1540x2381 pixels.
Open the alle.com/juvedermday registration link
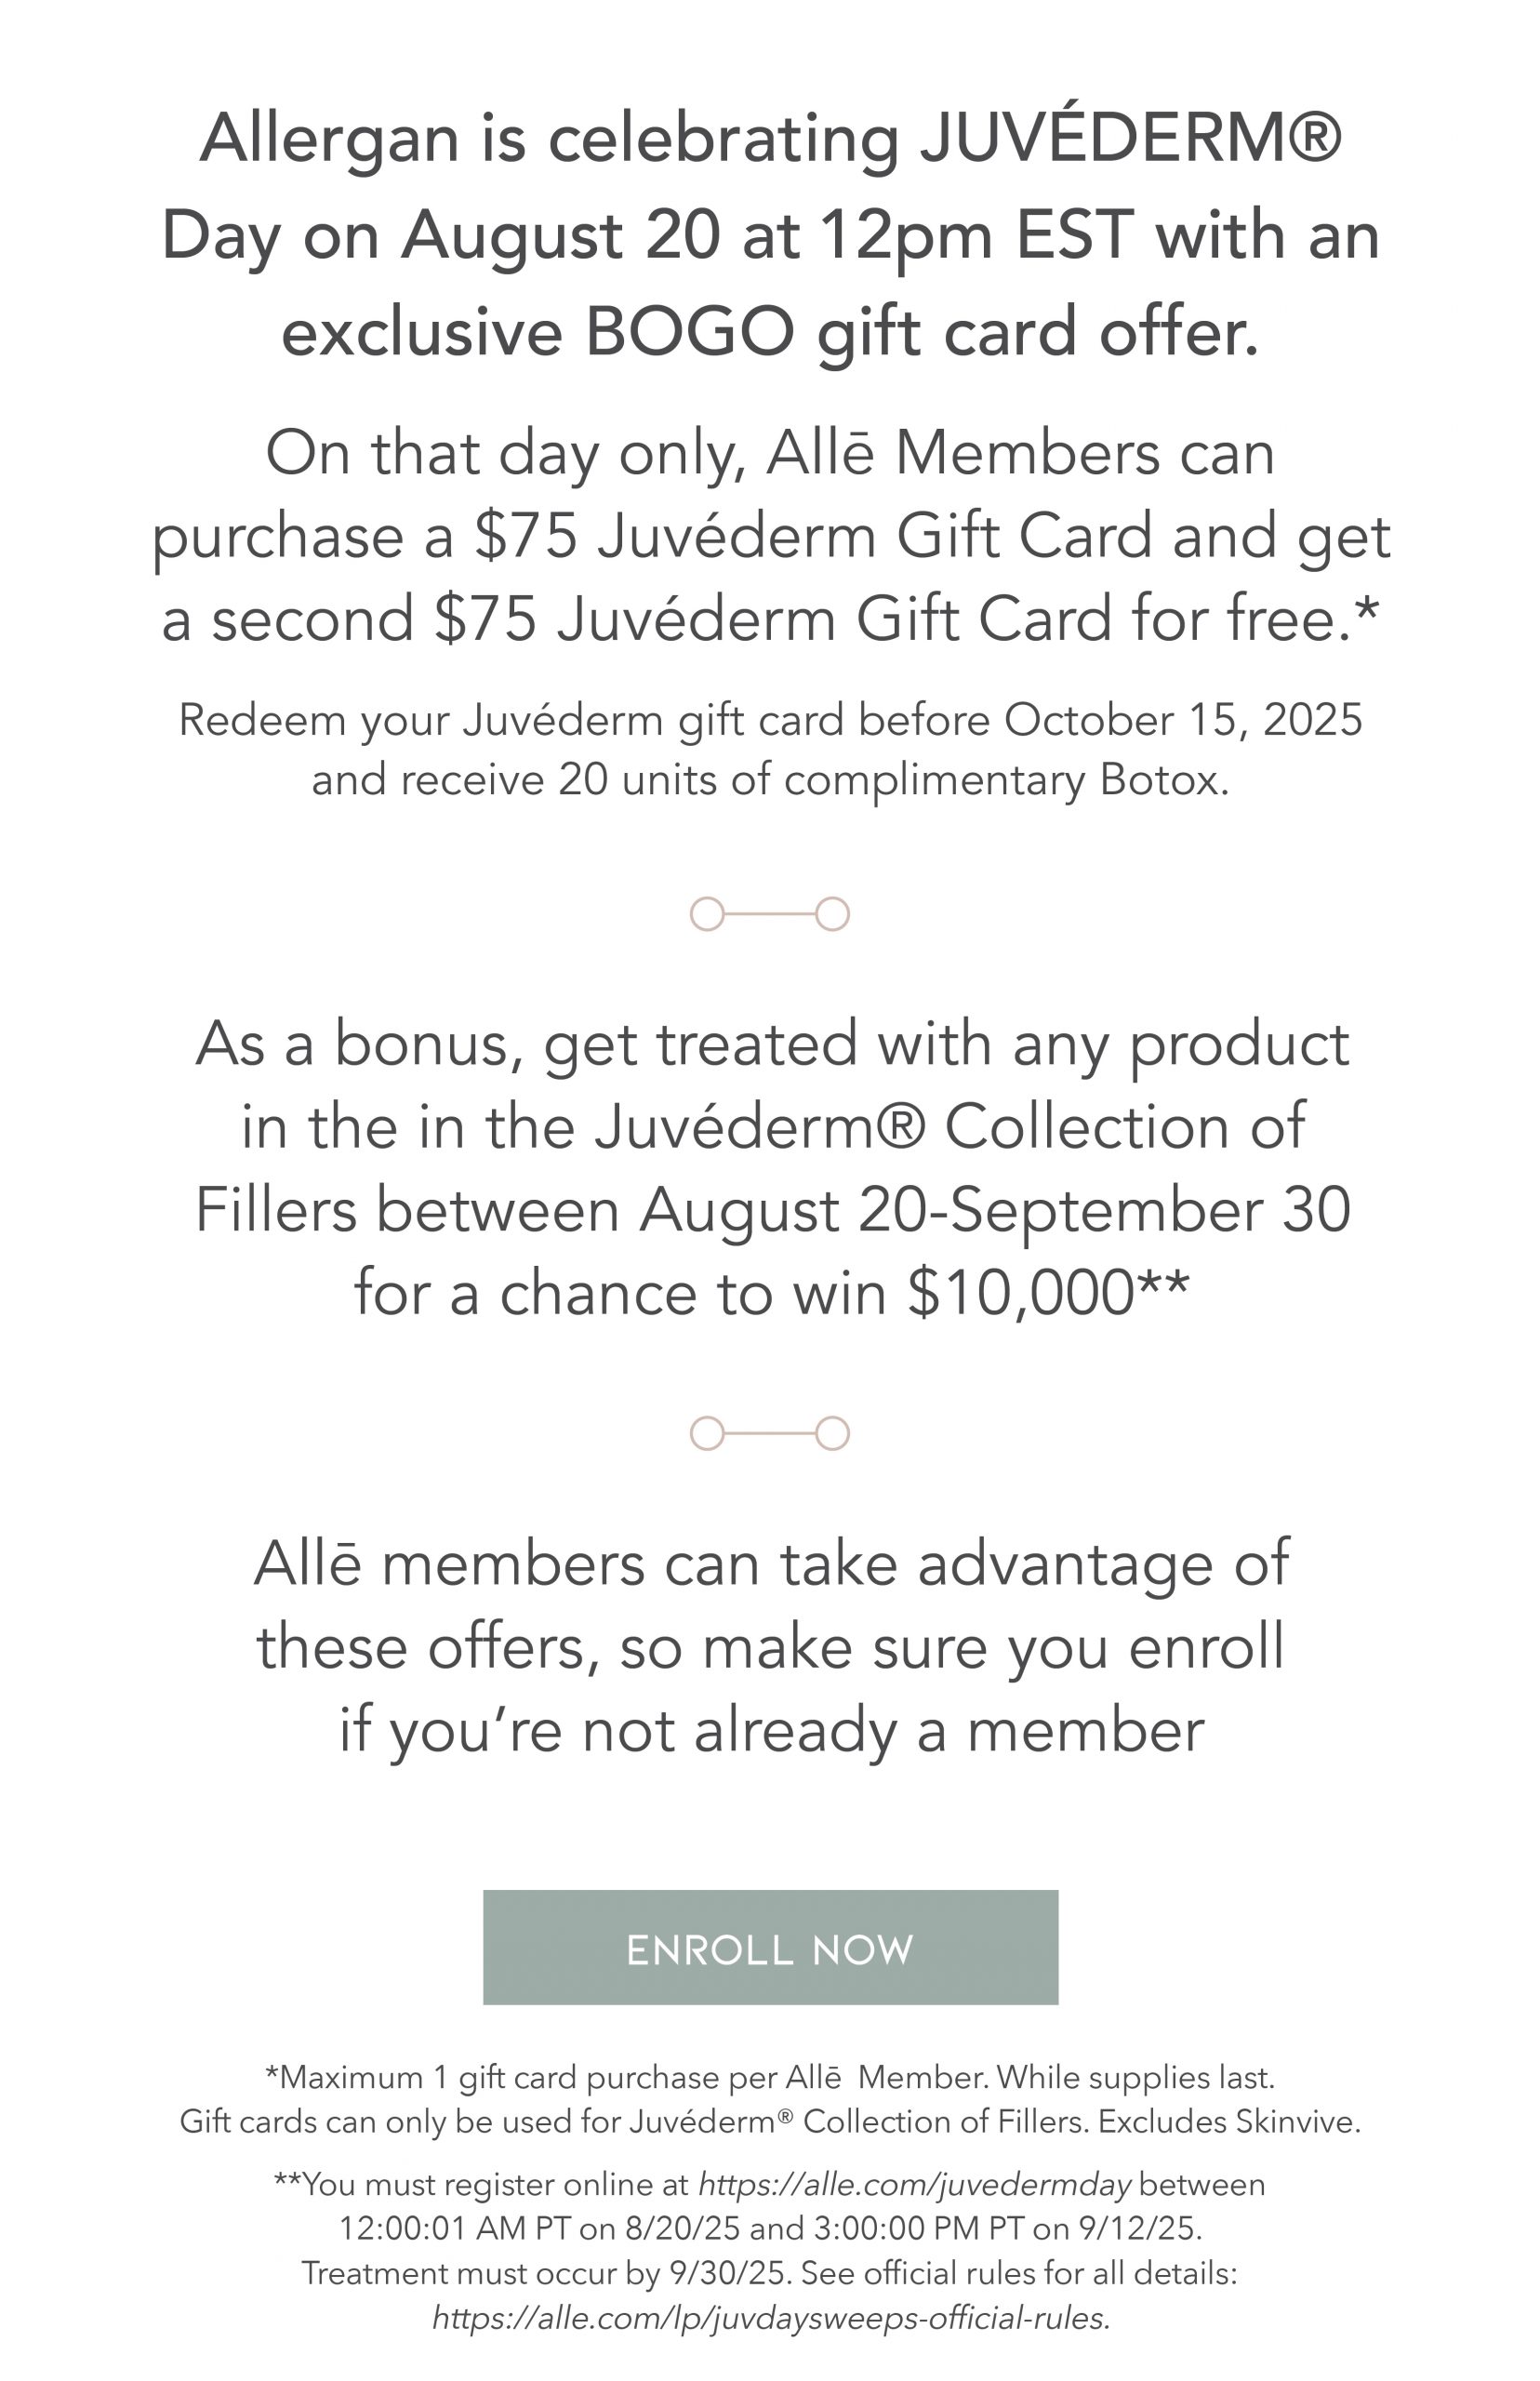coord(914,2183)
